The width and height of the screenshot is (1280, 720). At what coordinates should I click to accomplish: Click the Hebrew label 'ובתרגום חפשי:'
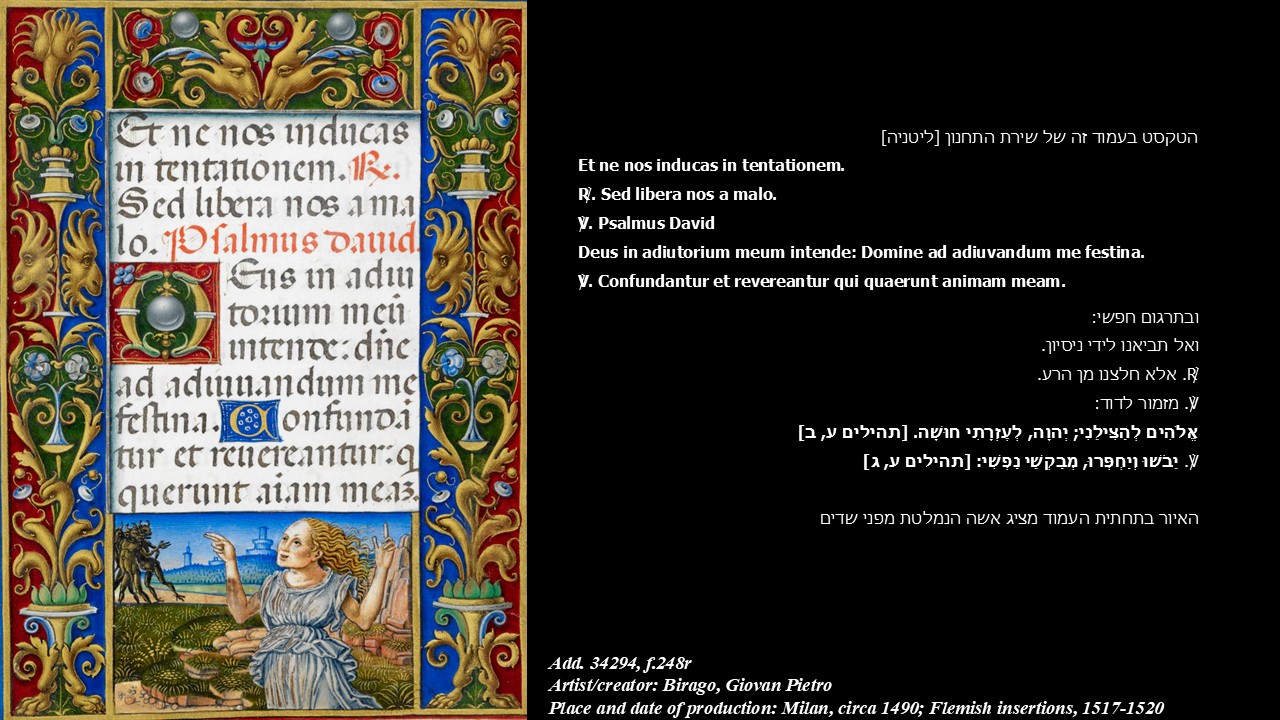coord(1145,317)
